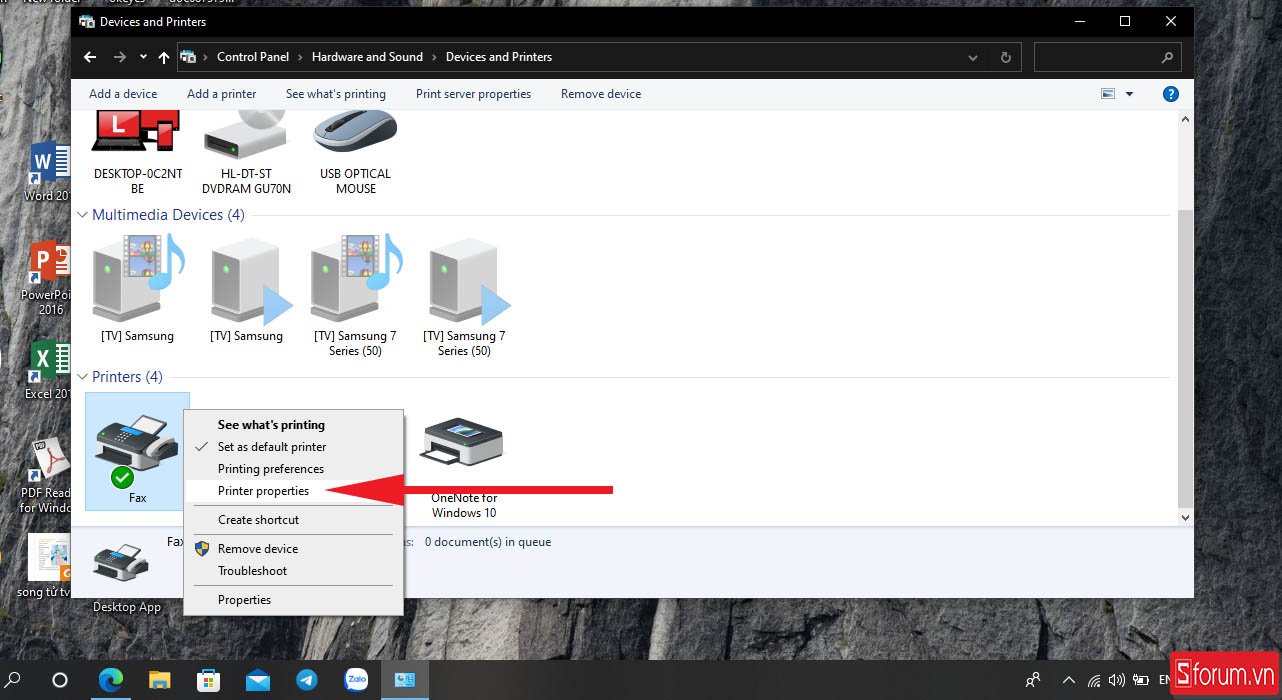1282x700 pixels.
Task: Collapse the Multimedia Devices group
Action: [82, 215]
